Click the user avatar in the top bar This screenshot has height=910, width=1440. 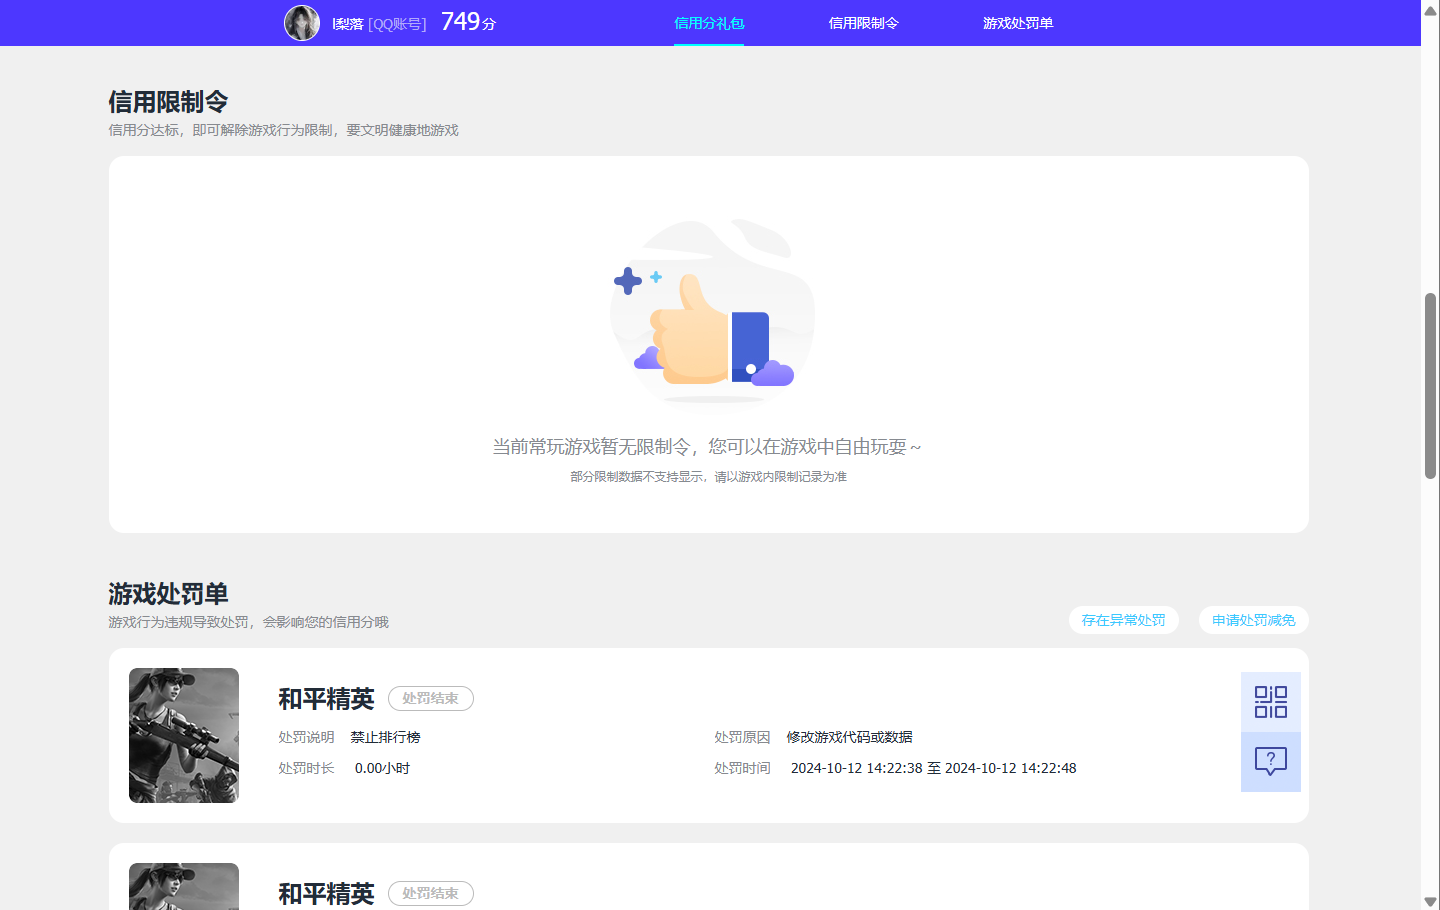(x=302, y=22)
